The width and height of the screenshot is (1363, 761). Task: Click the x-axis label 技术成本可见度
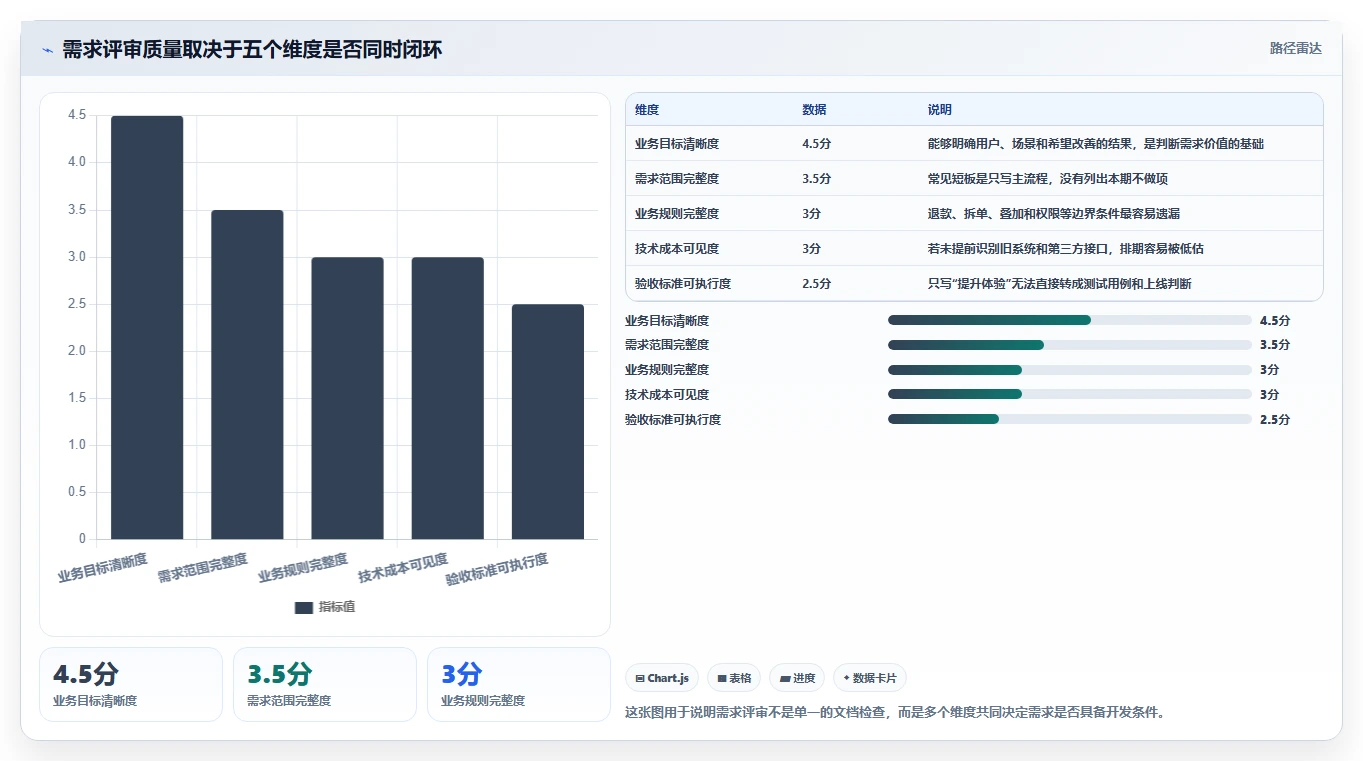point(404,567)
